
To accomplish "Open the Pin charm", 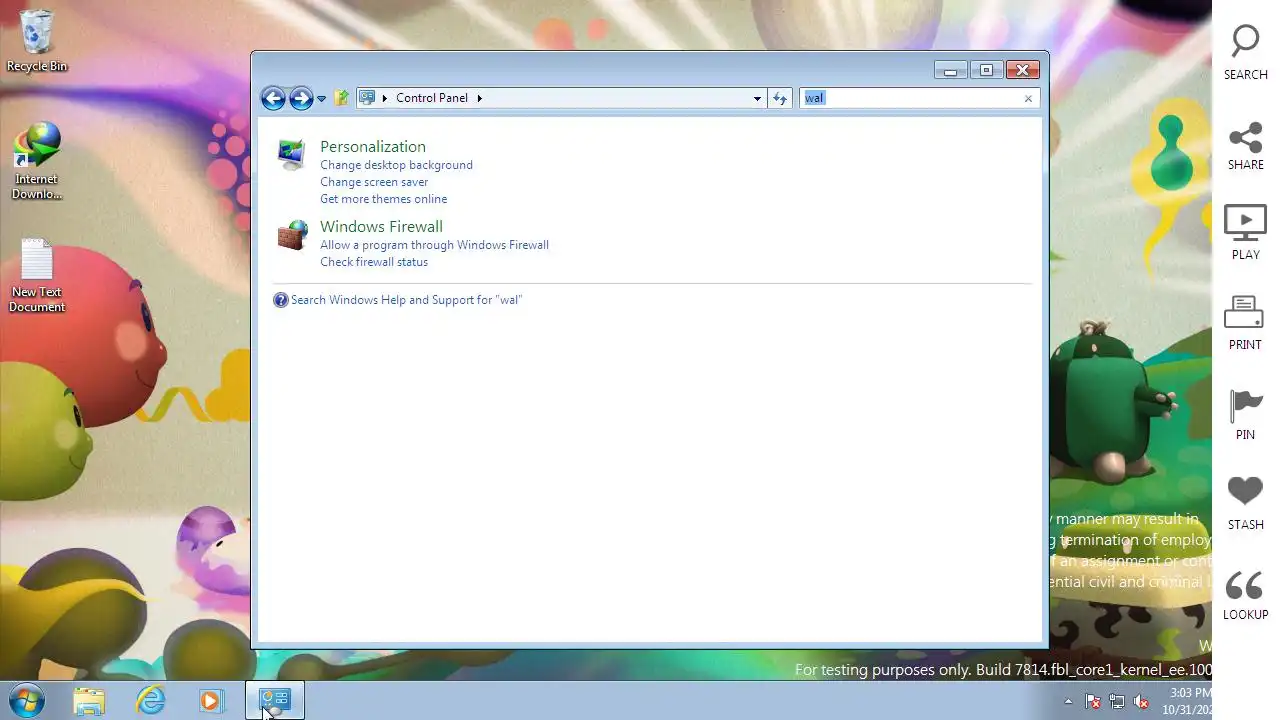I will point(1246,414).
